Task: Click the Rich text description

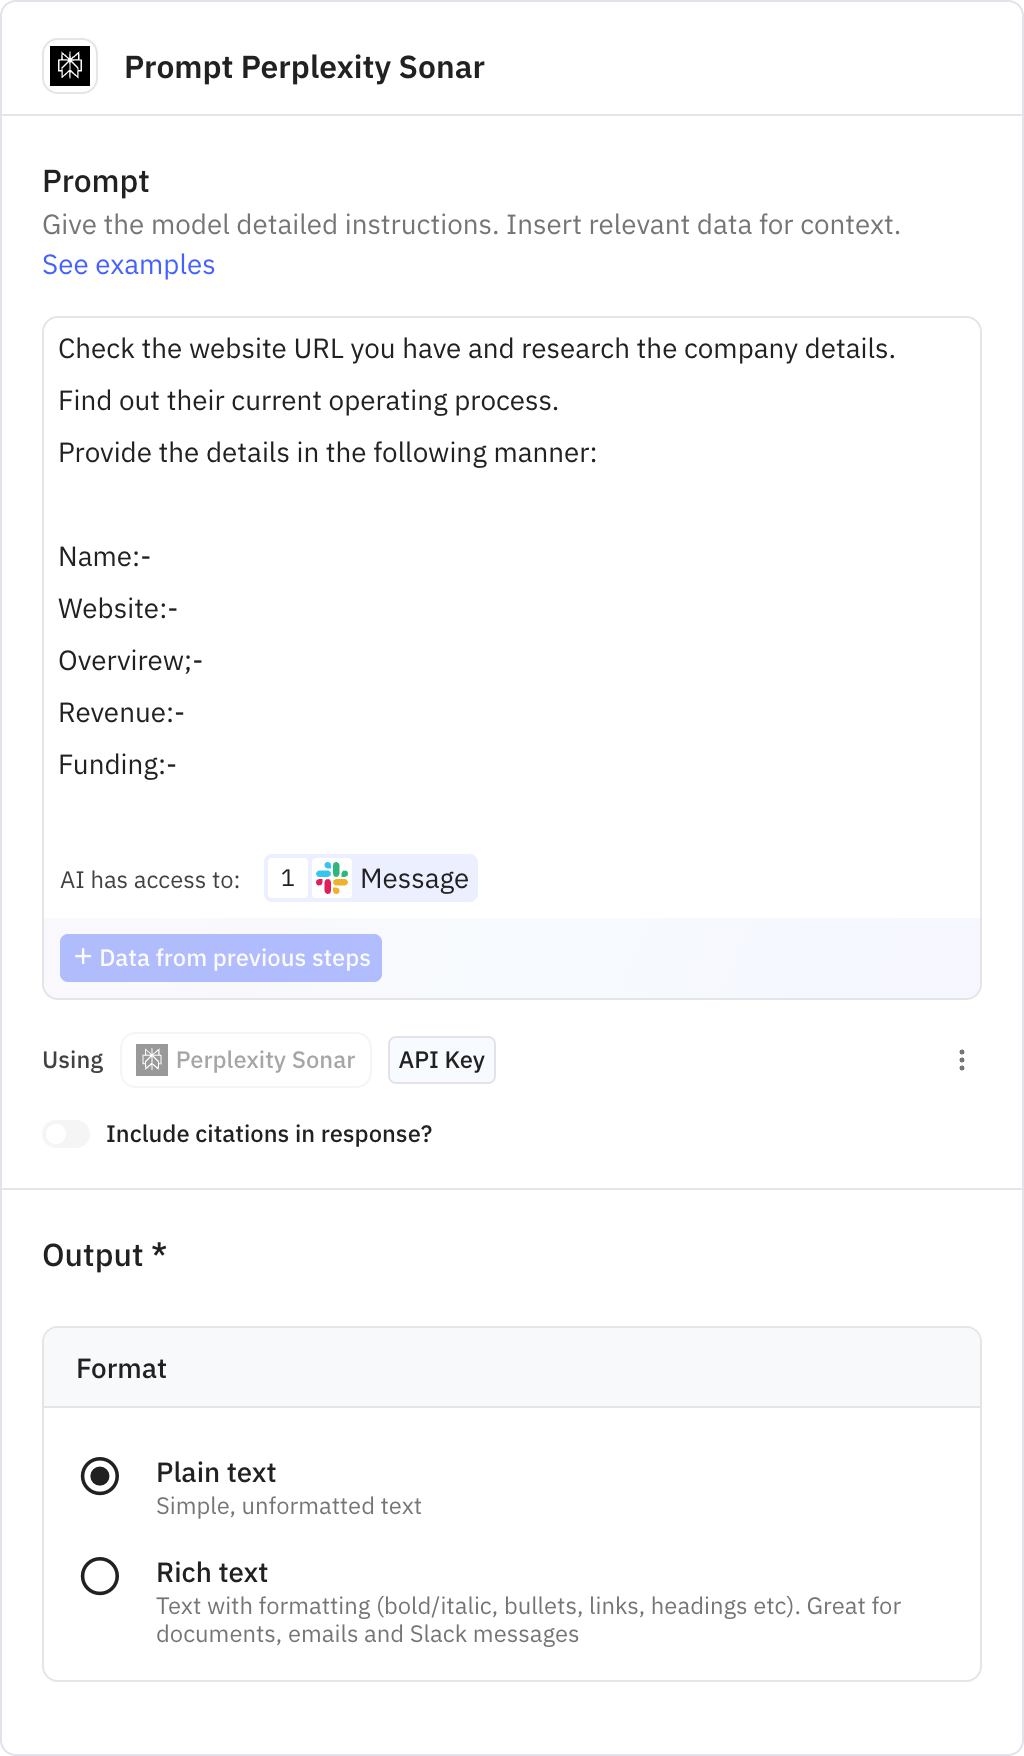Action: [x=528, y=1619]
